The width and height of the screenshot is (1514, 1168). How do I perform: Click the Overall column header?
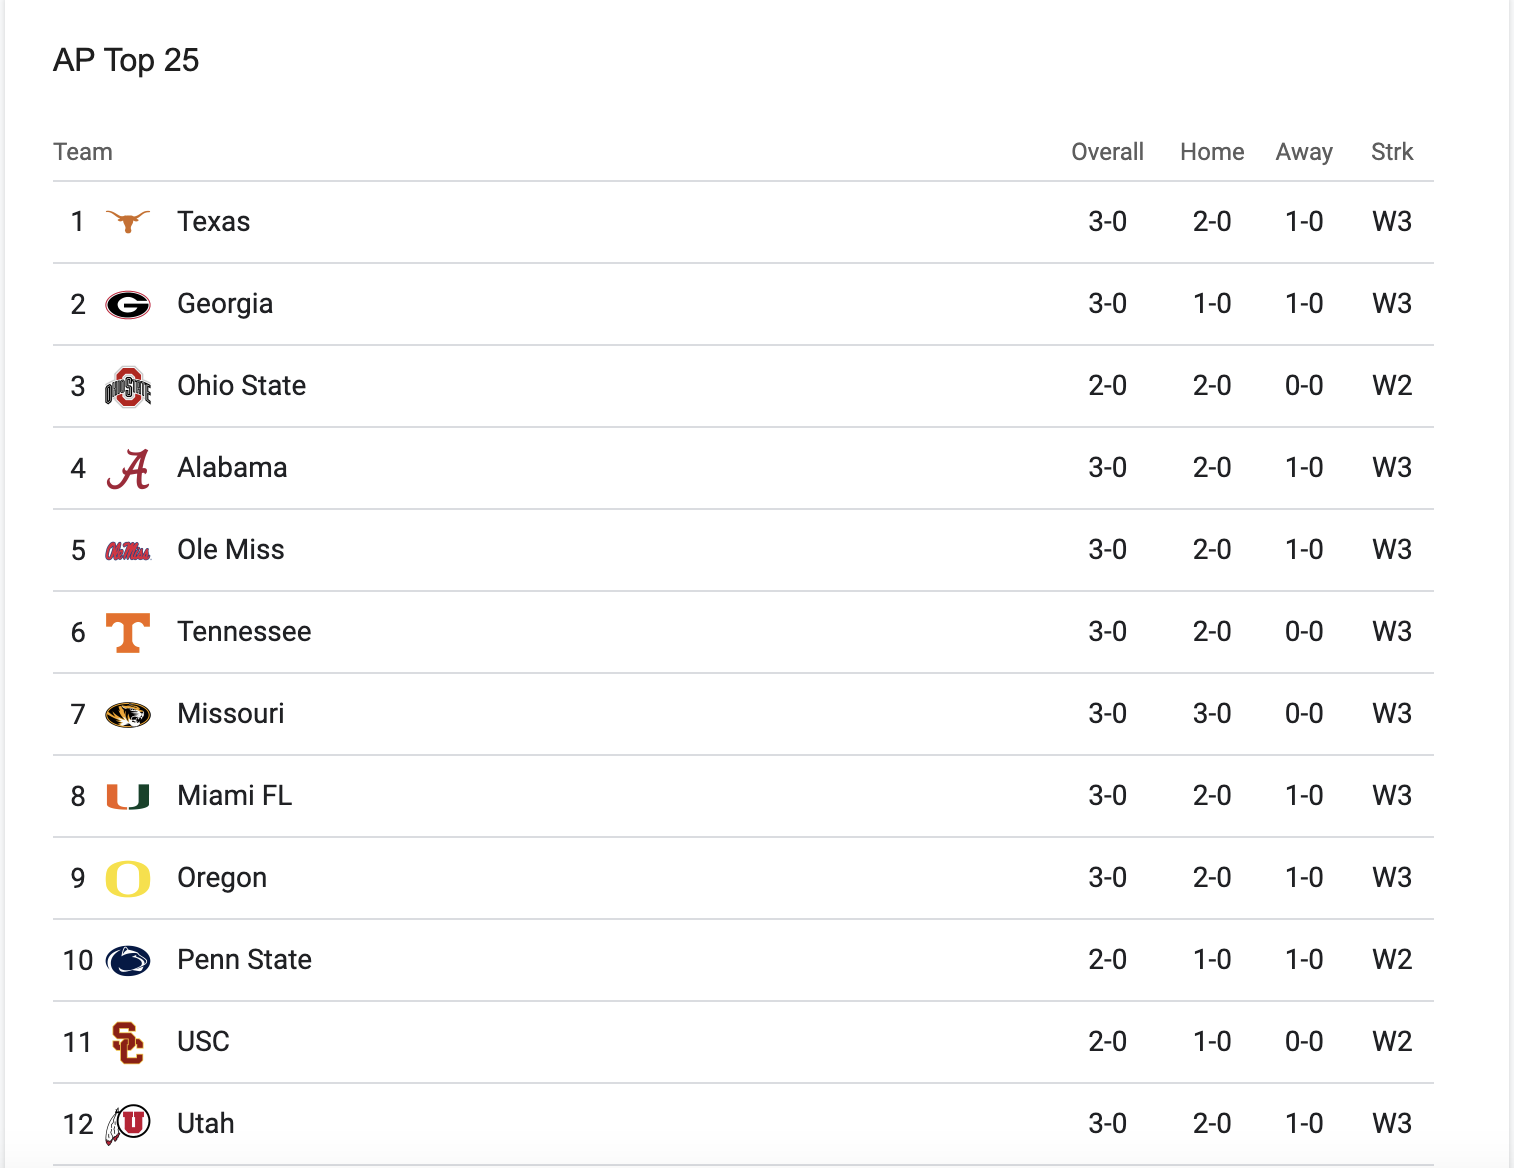[x=1107, y=152]
